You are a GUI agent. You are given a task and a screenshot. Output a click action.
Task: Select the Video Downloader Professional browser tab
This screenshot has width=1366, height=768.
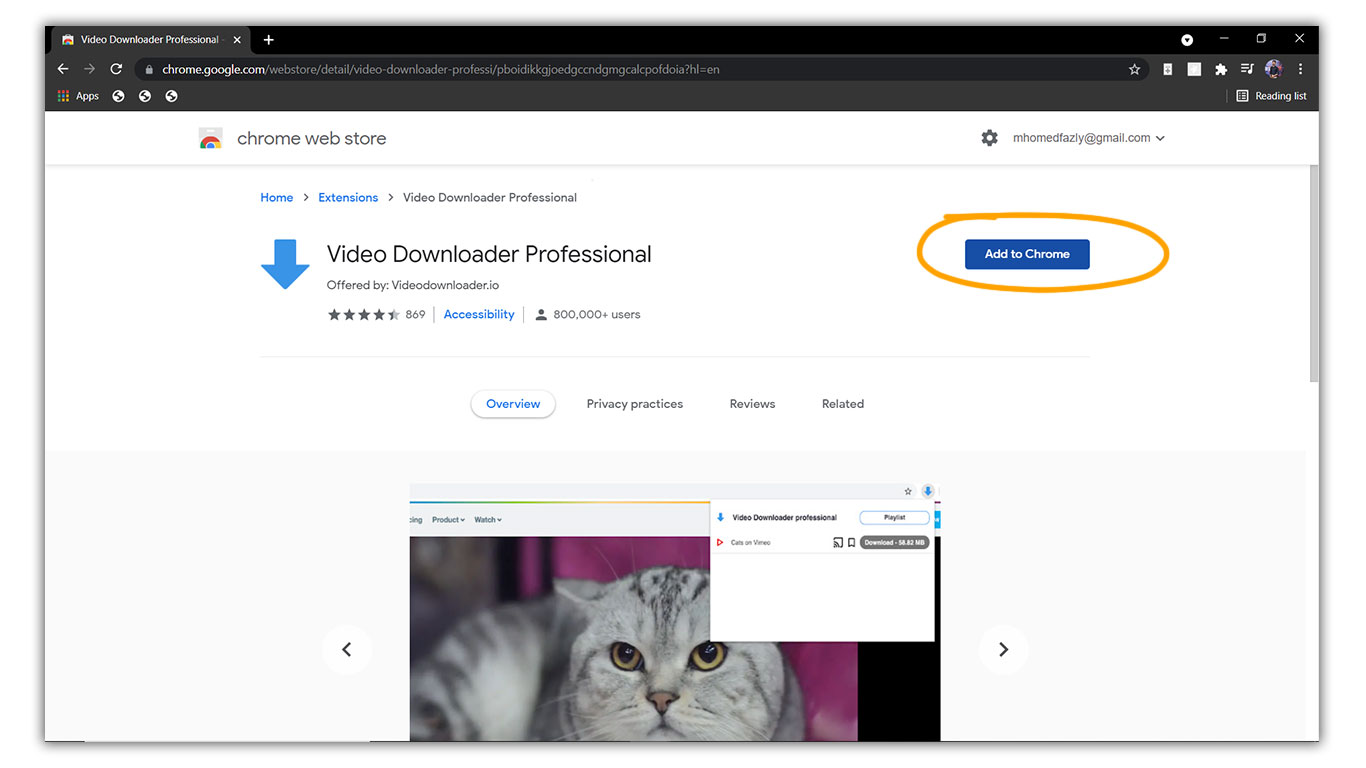(150, 40)
